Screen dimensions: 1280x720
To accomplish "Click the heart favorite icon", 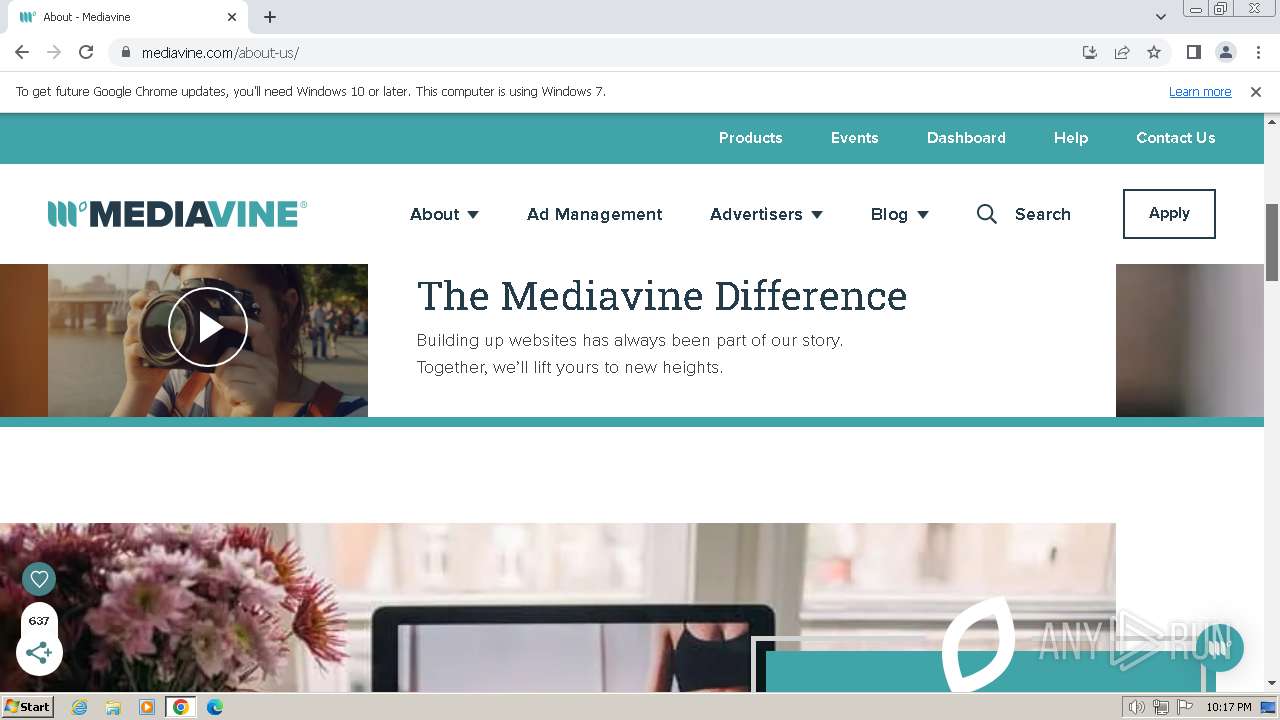I will pos(39,579).
